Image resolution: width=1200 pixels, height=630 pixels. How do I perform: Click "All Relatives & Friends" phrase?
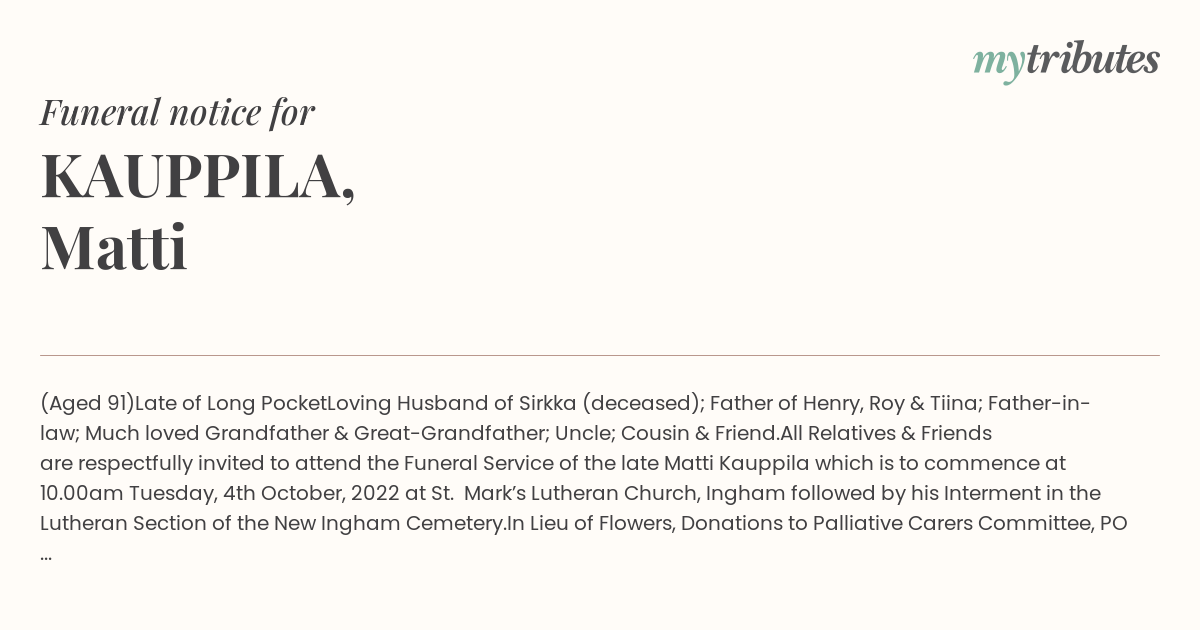pos(885,434)
